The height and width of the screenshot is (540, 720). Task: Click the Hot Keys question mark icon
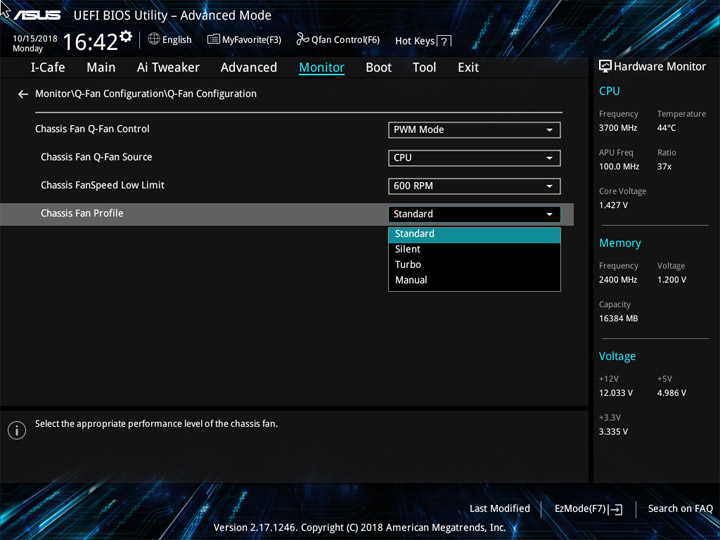(x=444, y=41)
